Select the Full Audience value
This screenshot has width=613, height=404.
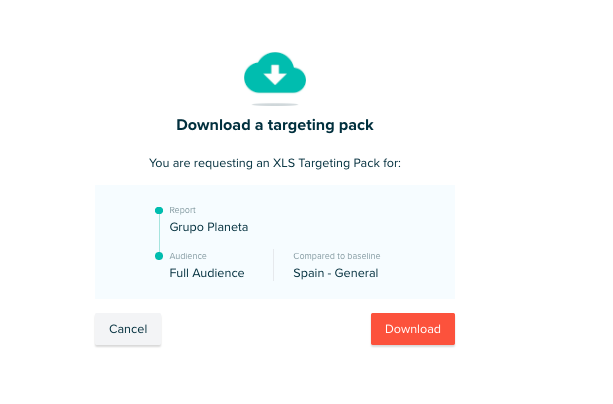[x=207, y=273]
